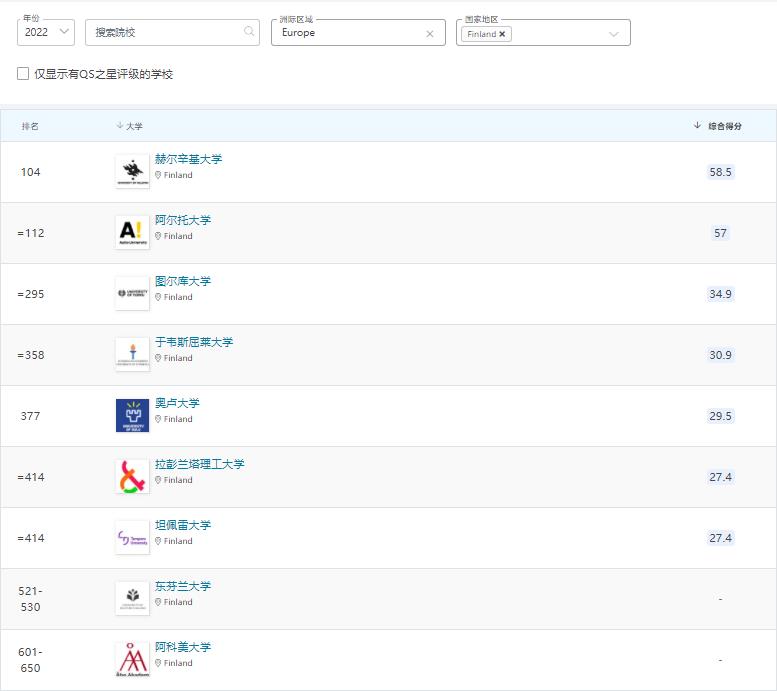Click the University of Oulu logo

(x=132, y=416)
